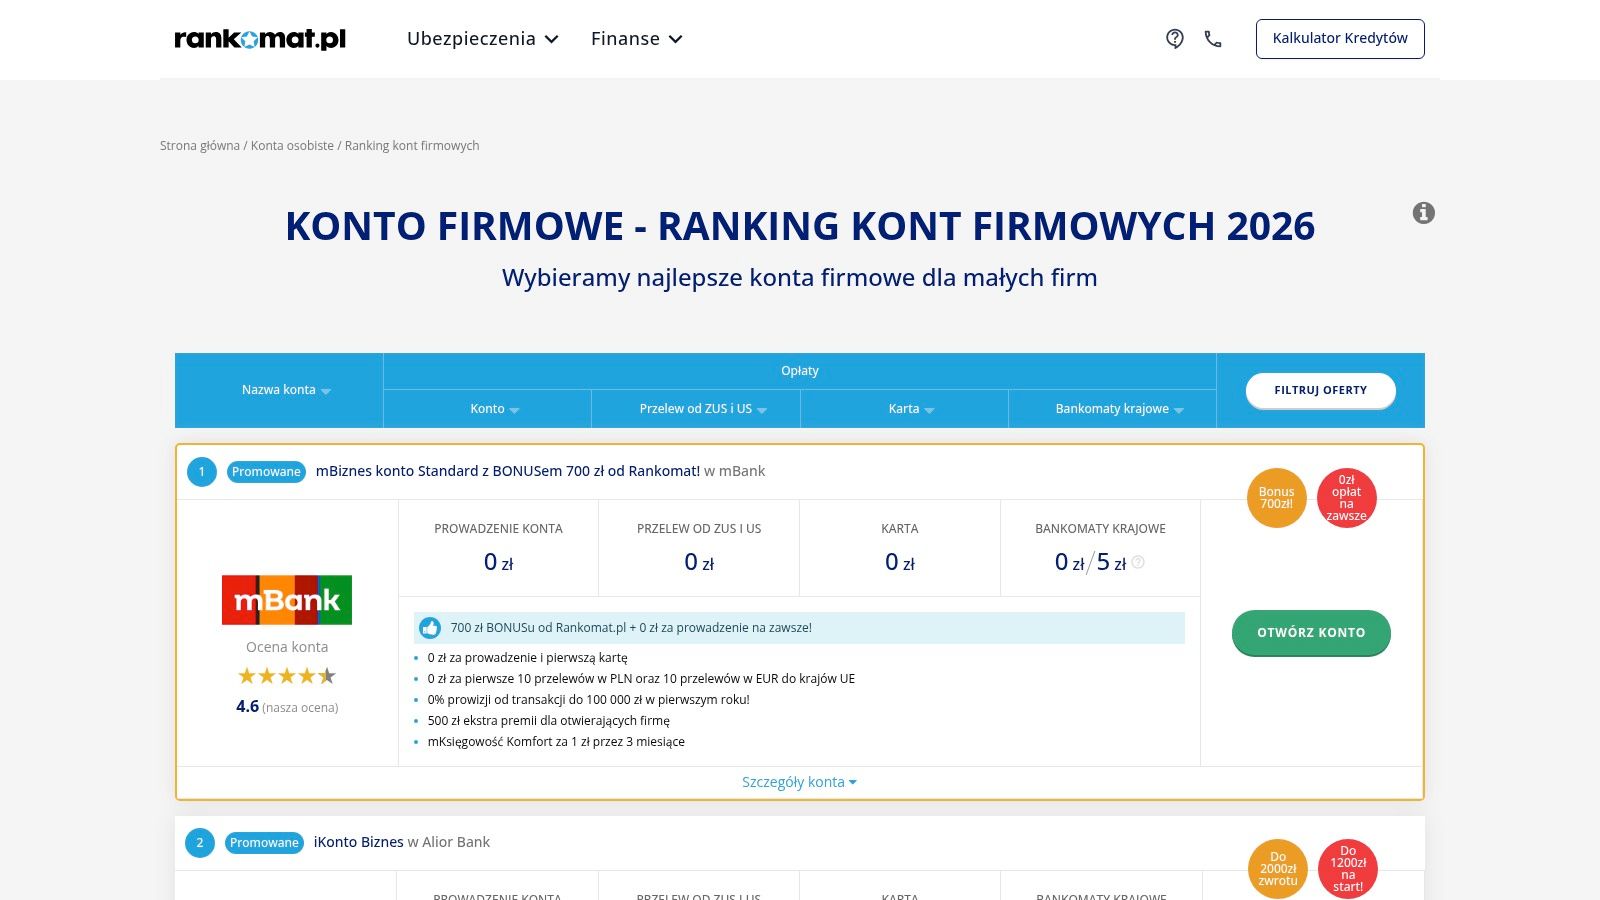Sort by Bankomaty krajowe column

pos(1119,409)
